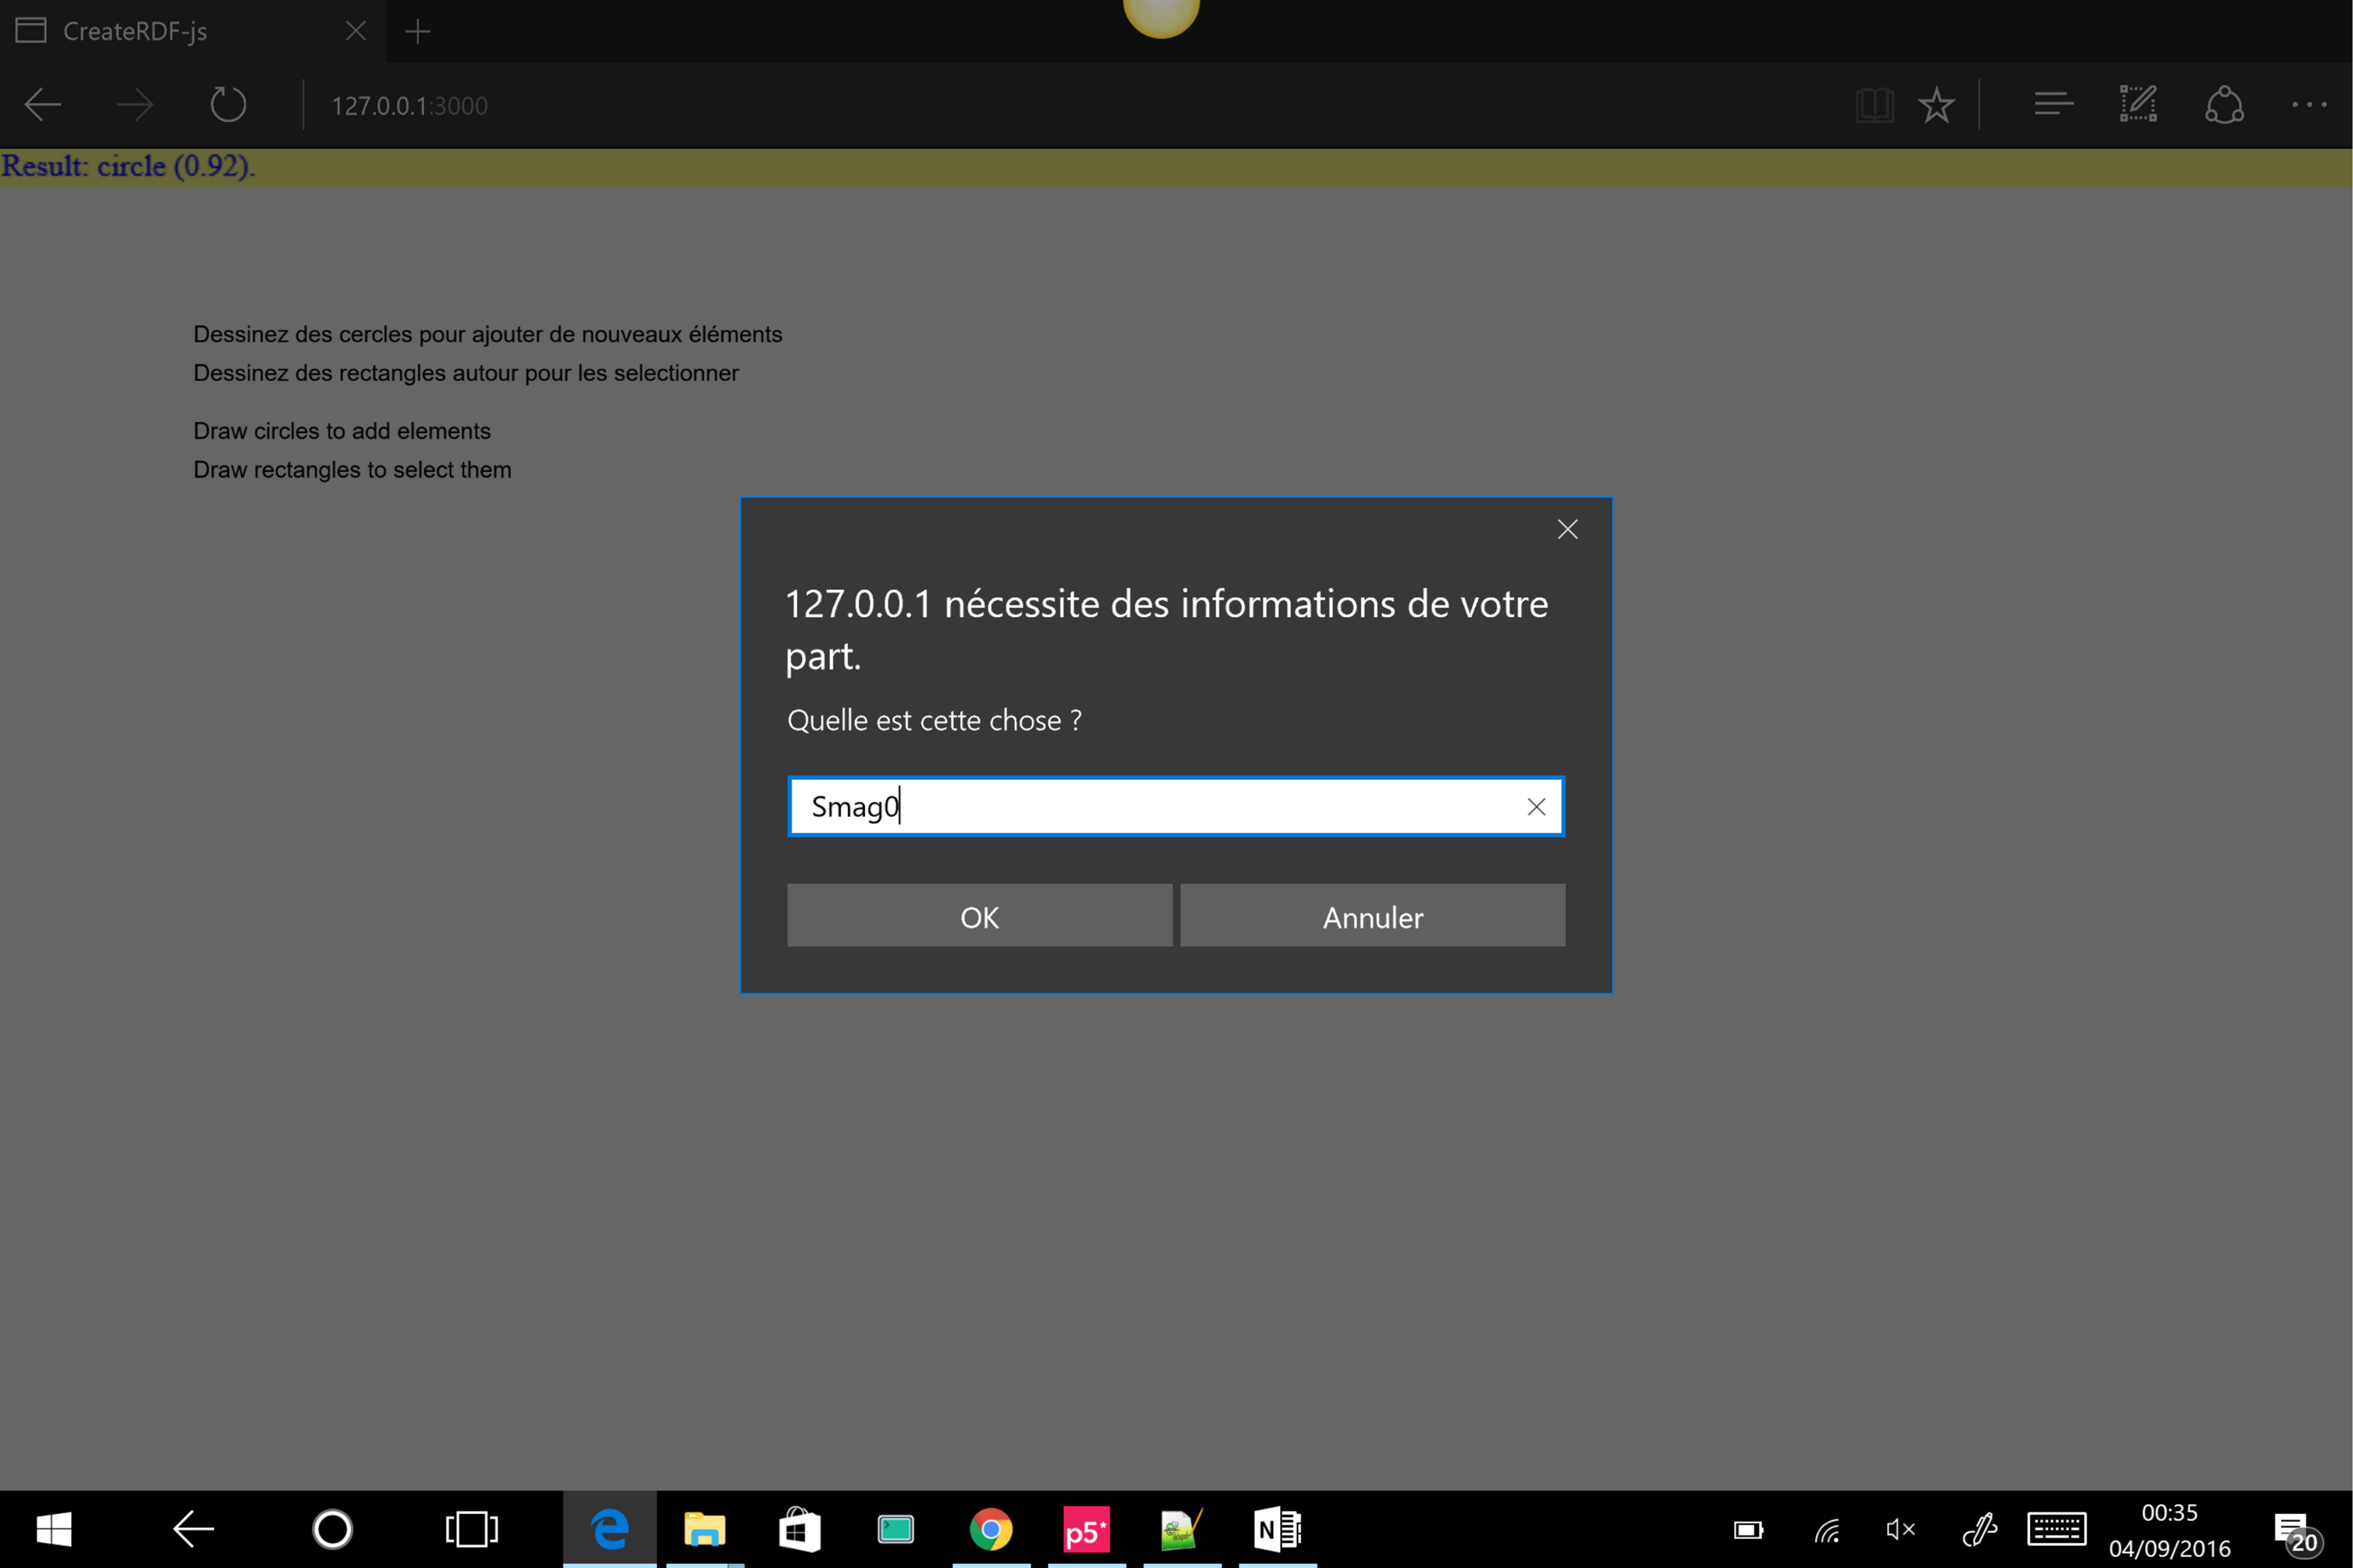This screenshot has height=1568, width=2353.
Task: Open a new tab with the plus button
Action: [417, 32]
